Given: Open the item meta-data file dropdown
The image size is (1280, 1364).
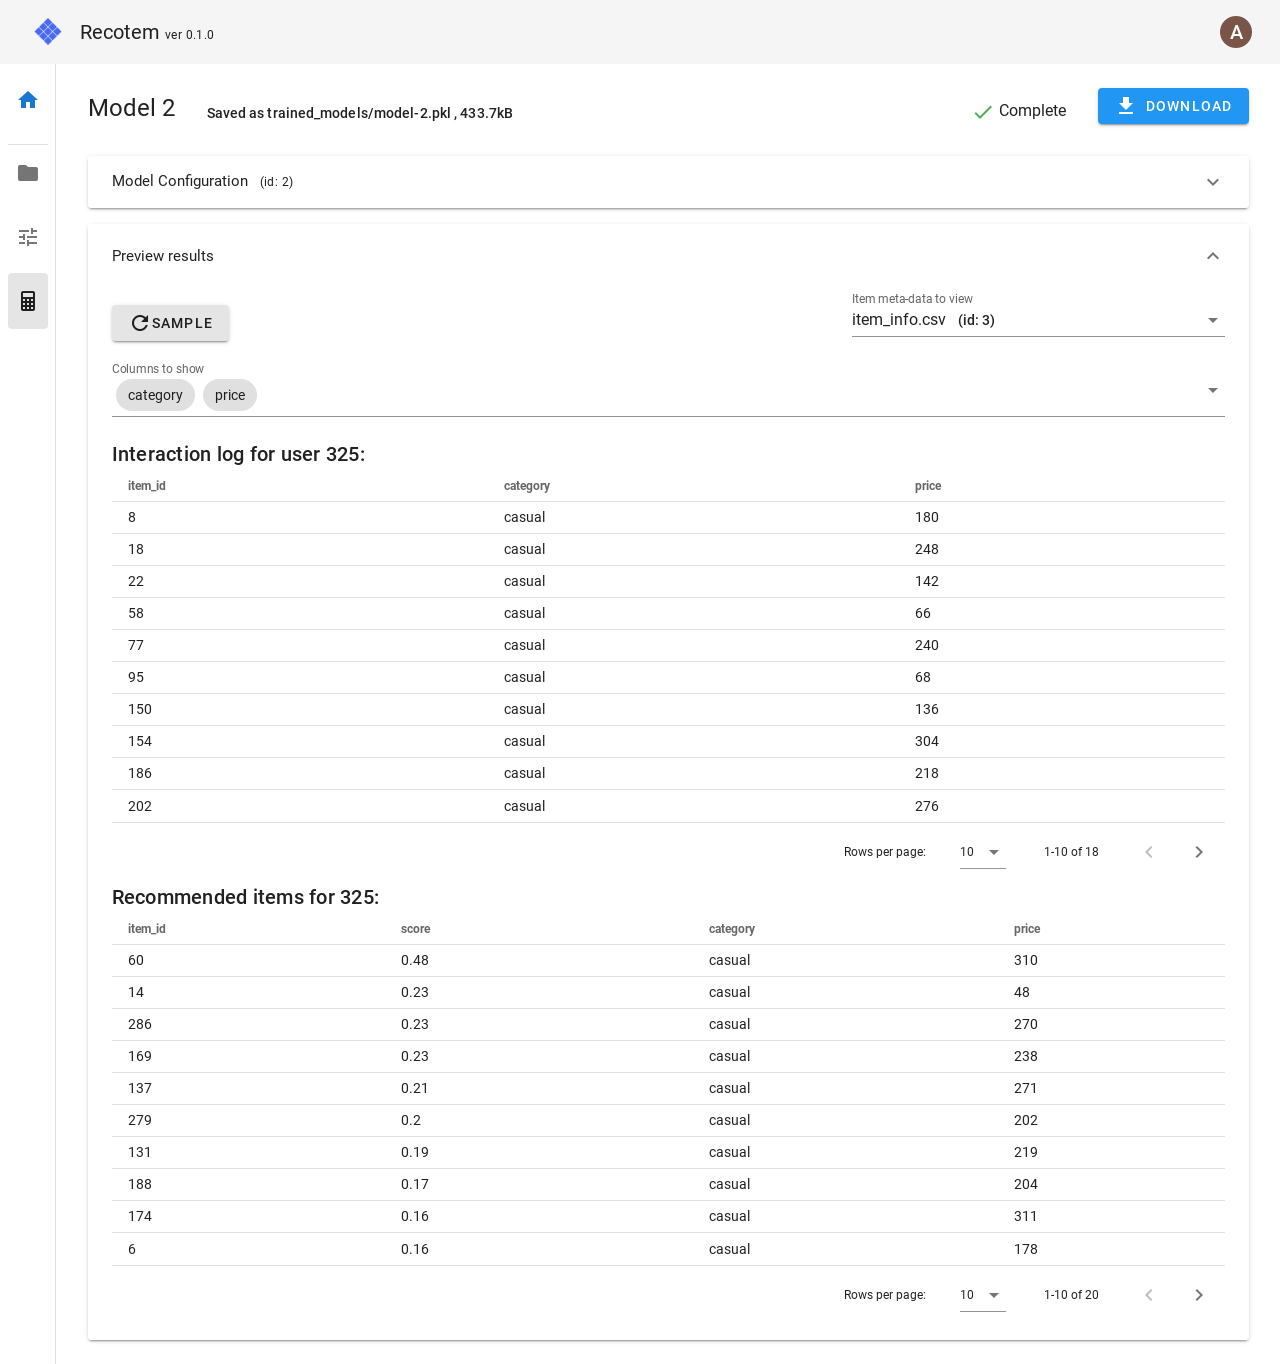Looking at the screenshot, I should pyautogui.click(x=1212, y=320).
